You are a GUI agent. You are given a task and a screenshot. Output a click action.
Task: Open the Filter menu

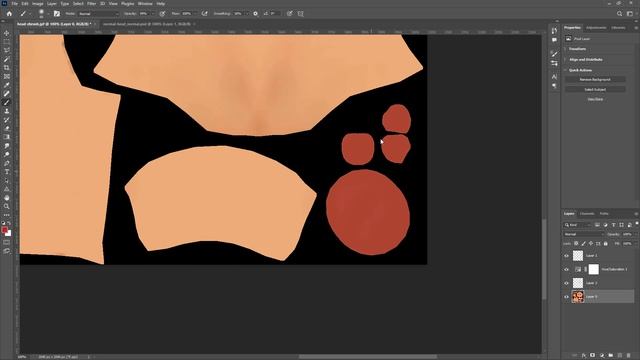(91, 4)
